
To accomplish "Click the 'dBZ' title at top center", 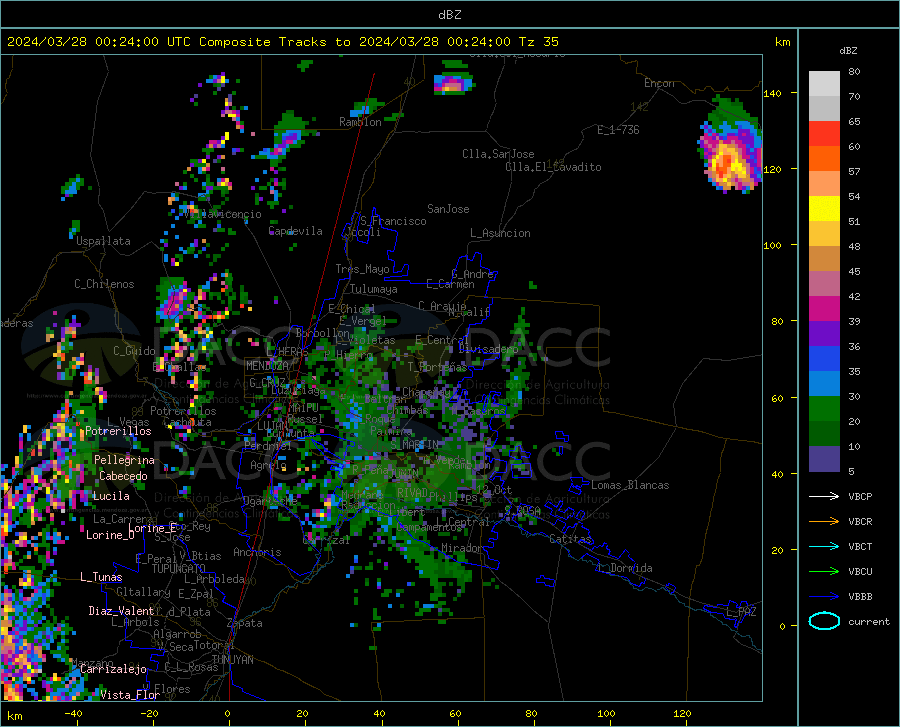I will click(449, 15).
